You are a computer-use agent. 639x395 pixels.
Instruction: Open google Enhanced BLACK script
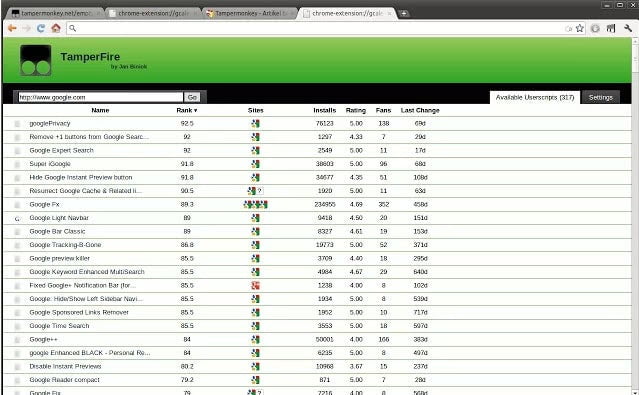(90, 353)
